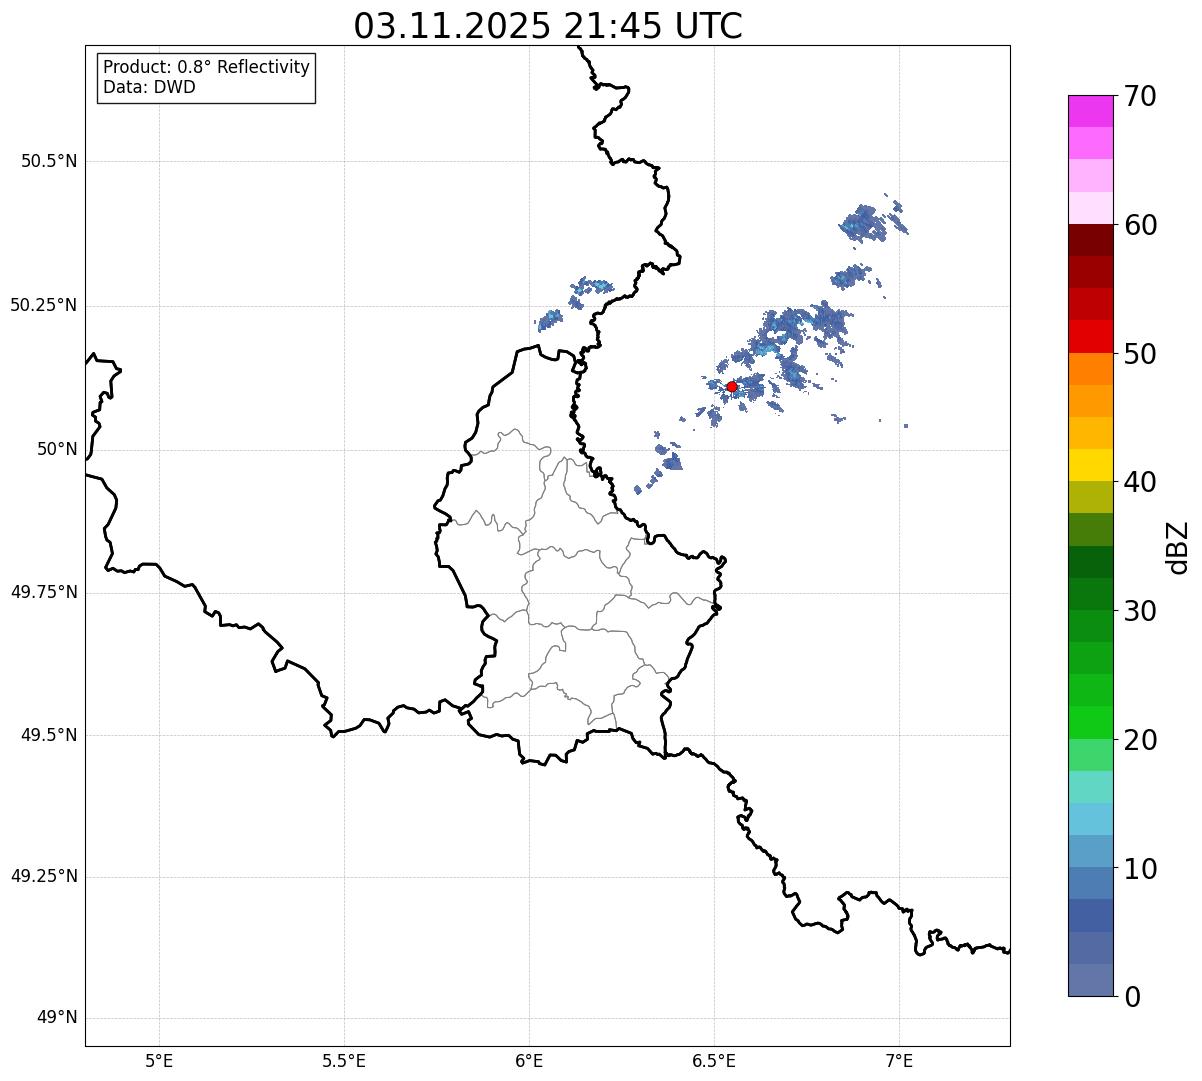This screenshot has width=1202, height=1081.
Task: Click the "5°E" longitude label
Action: 160,1061
